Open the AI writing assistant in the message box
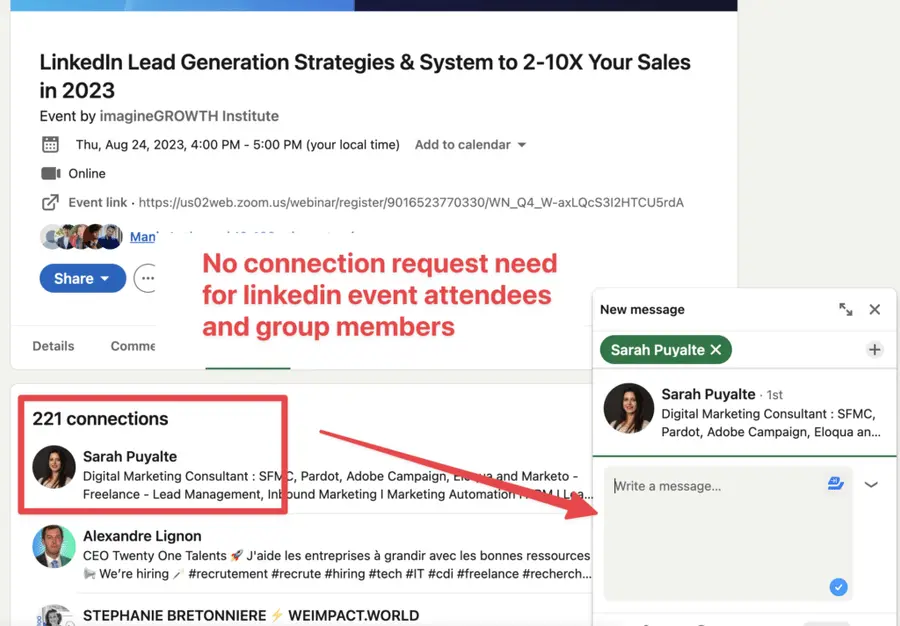The height and width of the screenshot is (626, 900). point(835,483)
